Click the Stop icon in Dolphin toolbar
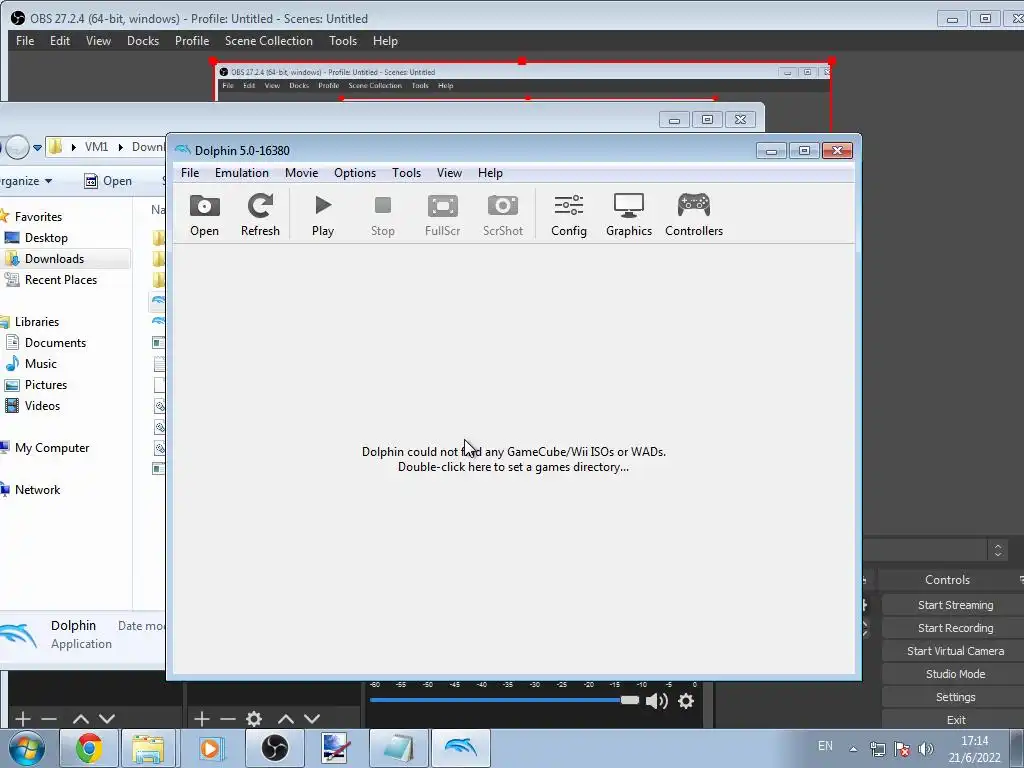The width and height of the screenshot is (1024, 768). coord(383,215)
